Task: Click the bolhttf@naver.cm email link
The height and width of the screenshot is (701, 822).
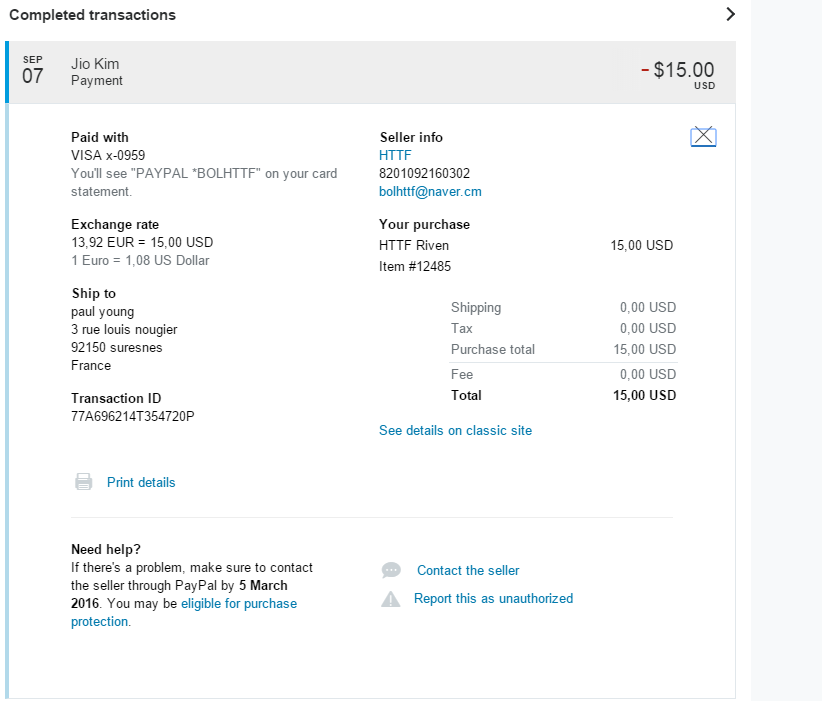Action: [430, 191]
